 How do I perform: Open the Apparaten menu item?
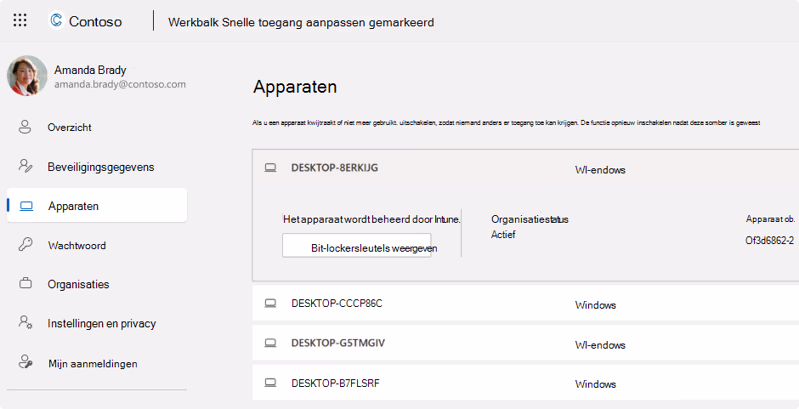(x=73, y=206)
